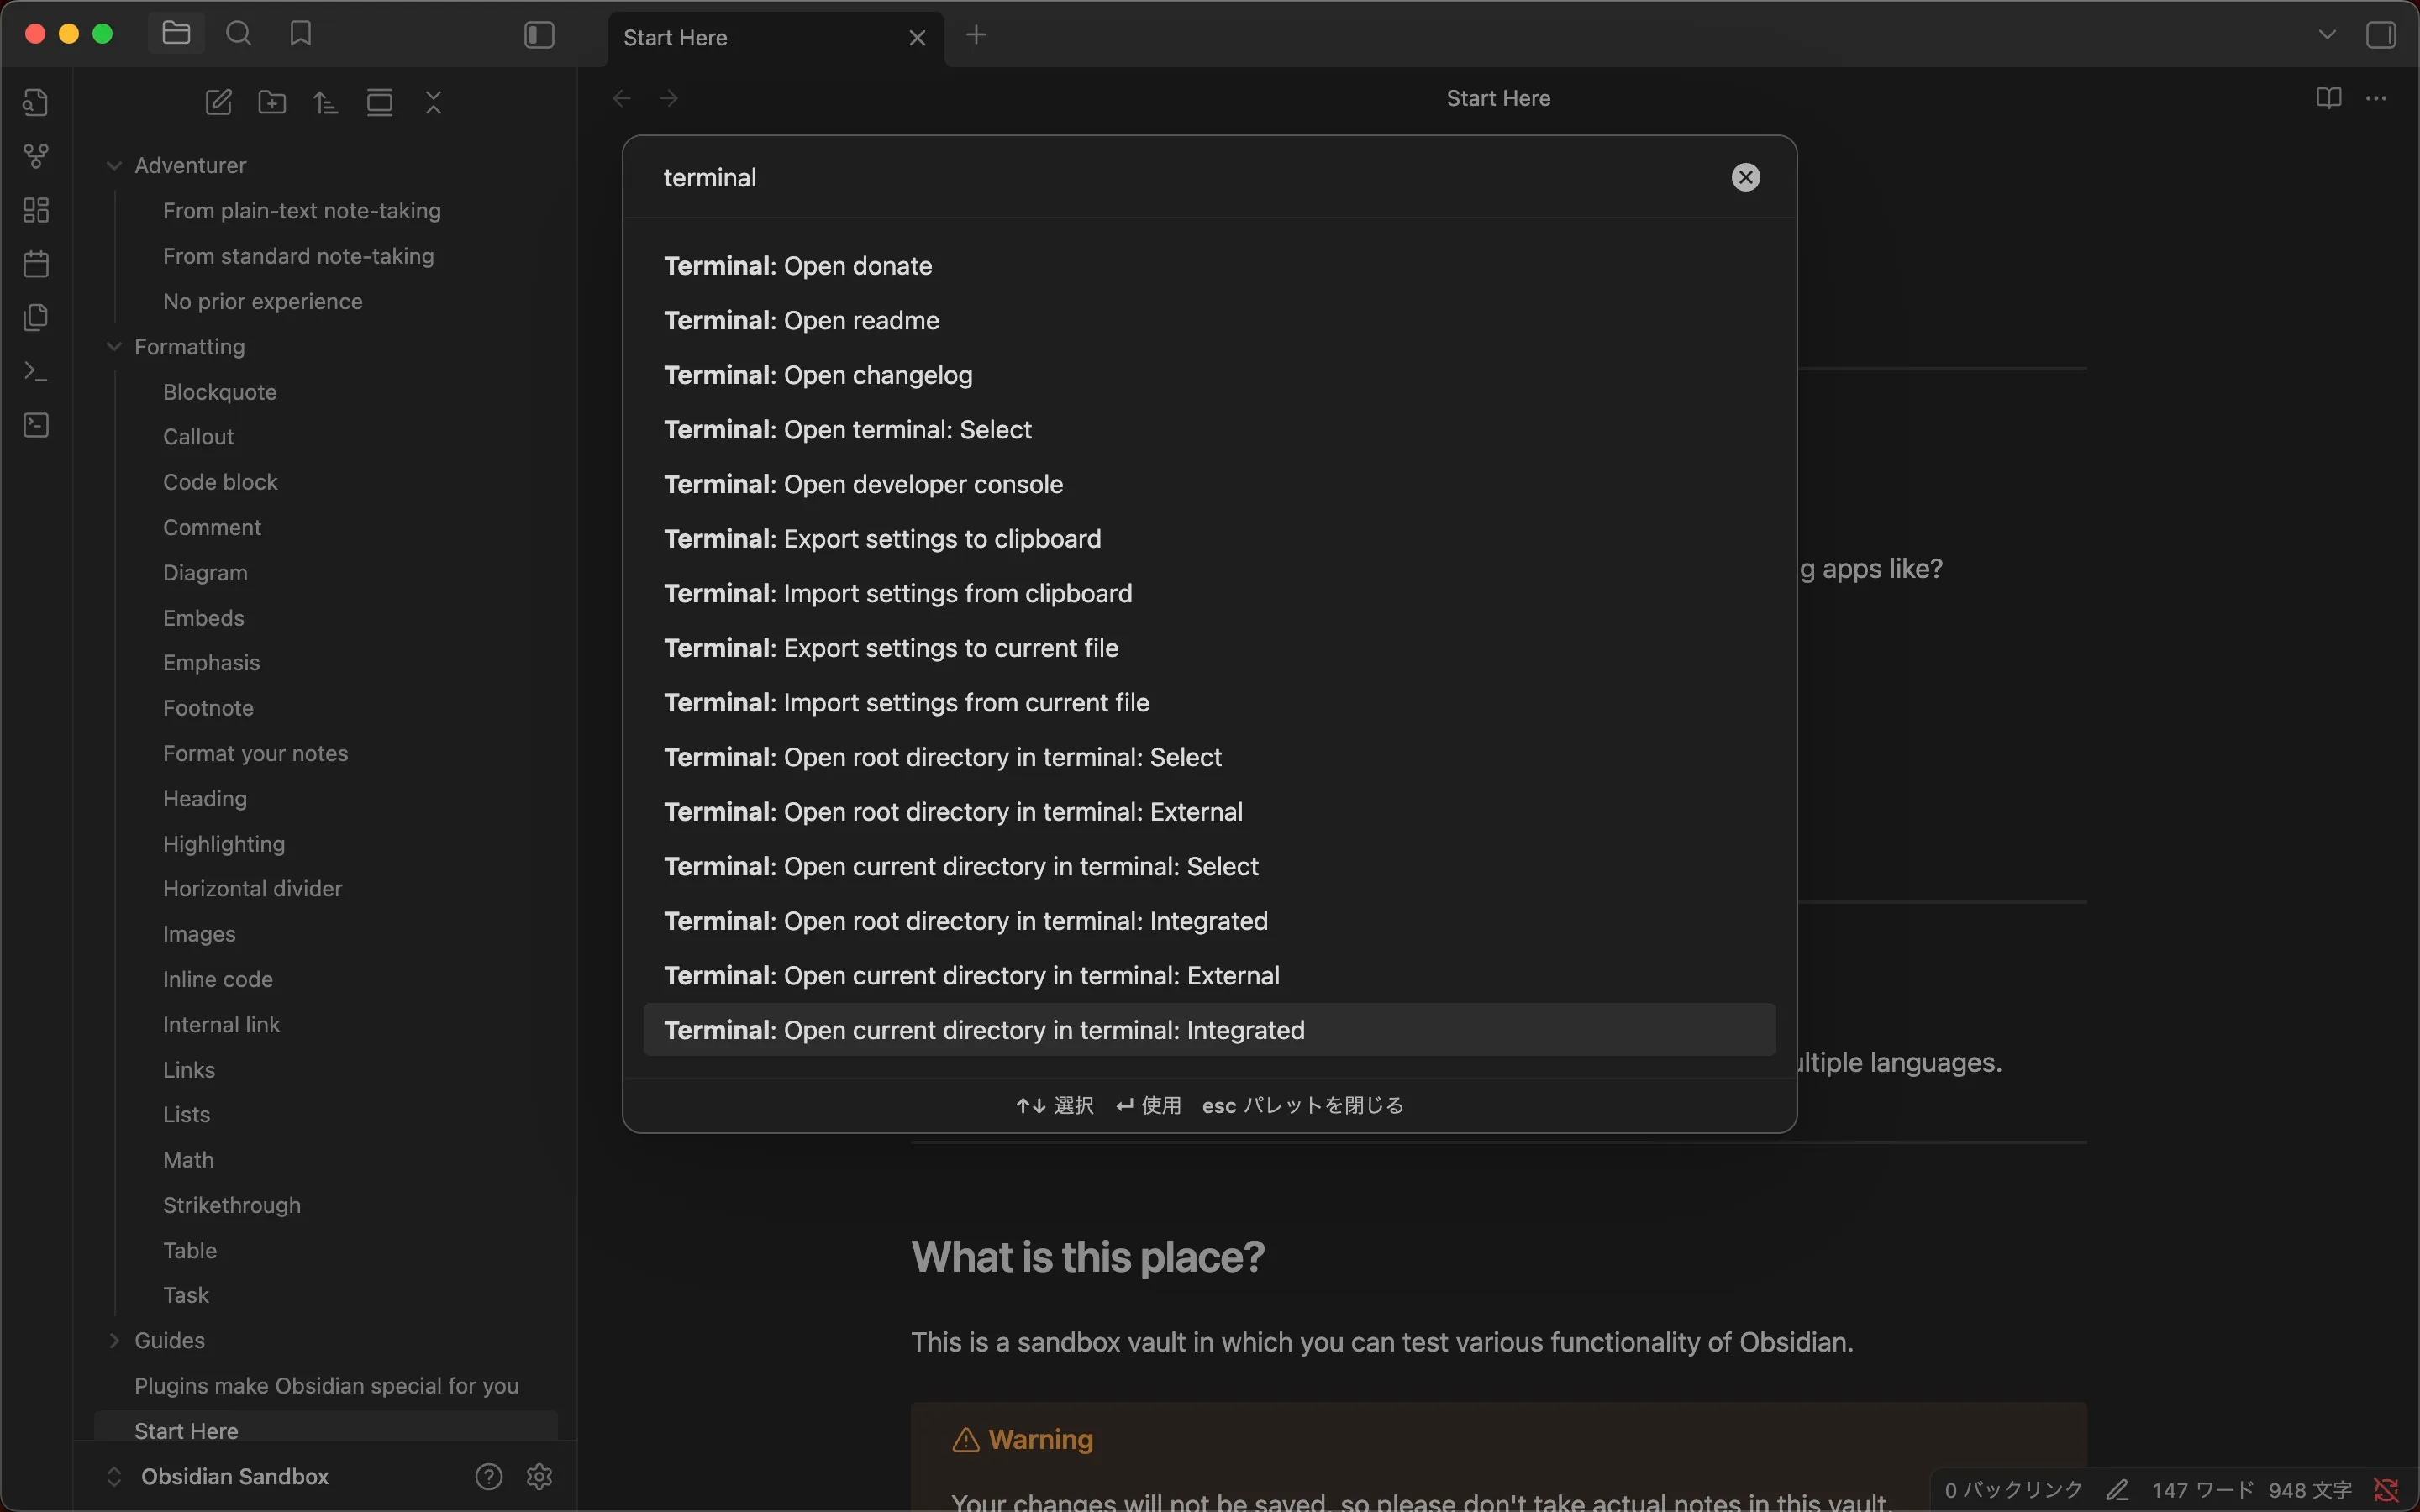The height and width of the screenshot is (1512, 2420).
Task: Switch to reading view book icon
Action: [2328, 98]
